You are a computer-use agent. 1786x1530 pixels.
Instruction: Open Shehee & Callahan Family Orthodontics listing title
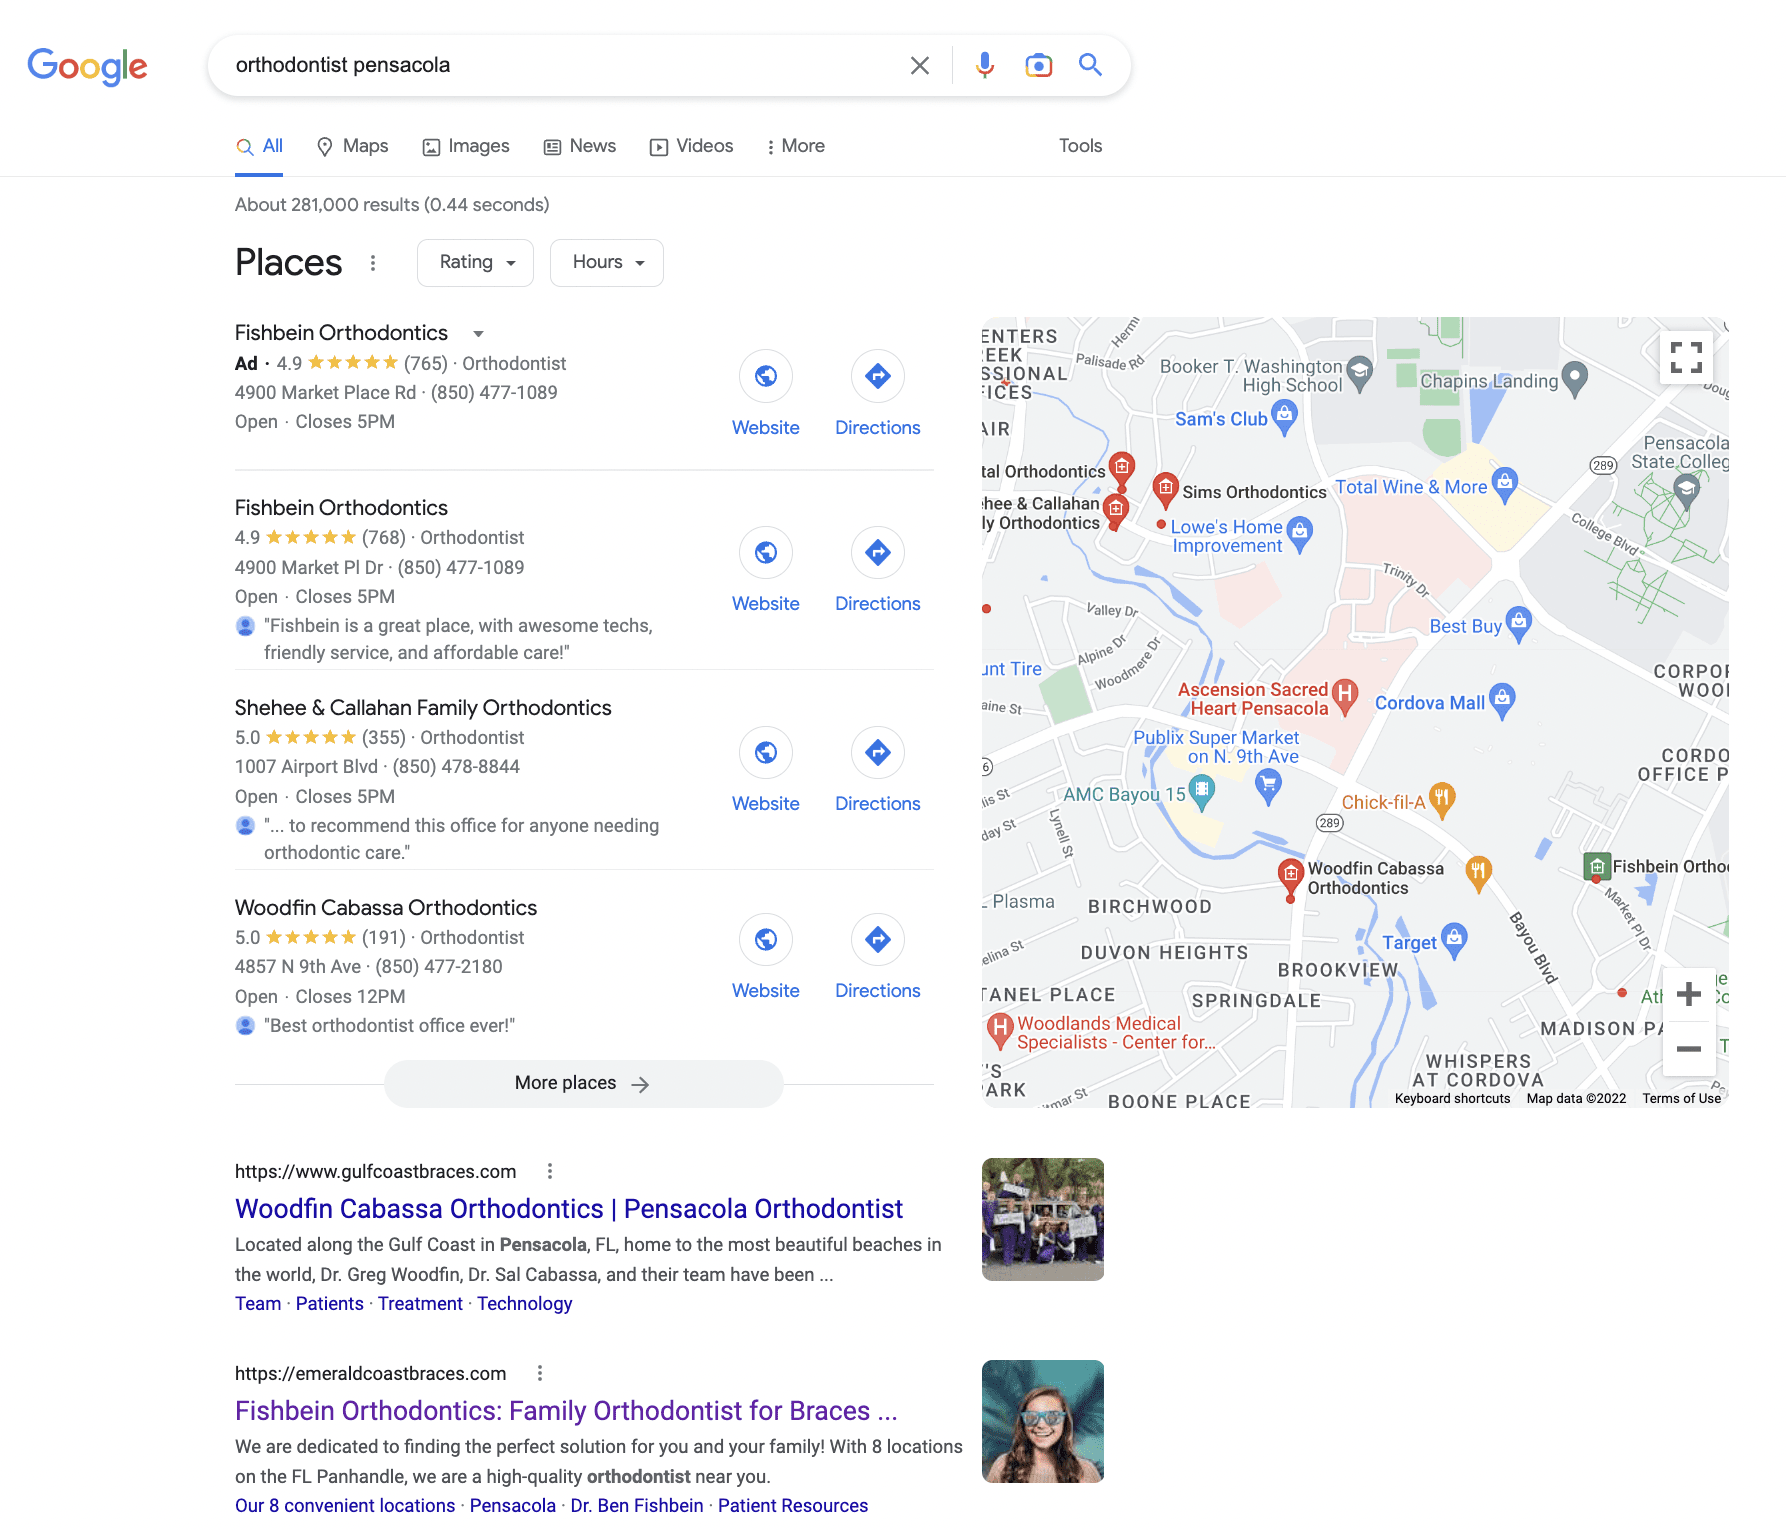pyautogui.click(x=423, y=708)
